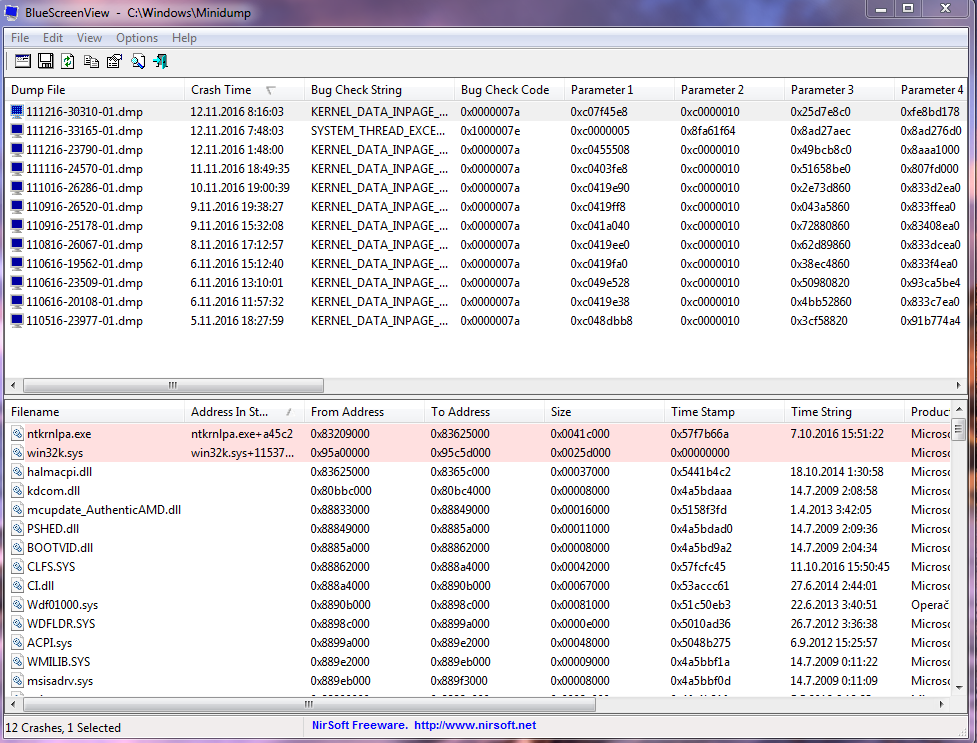Screen dimensions: 977x743
Task: Sort lower pane by Size column header
Action: click(604, 412)
